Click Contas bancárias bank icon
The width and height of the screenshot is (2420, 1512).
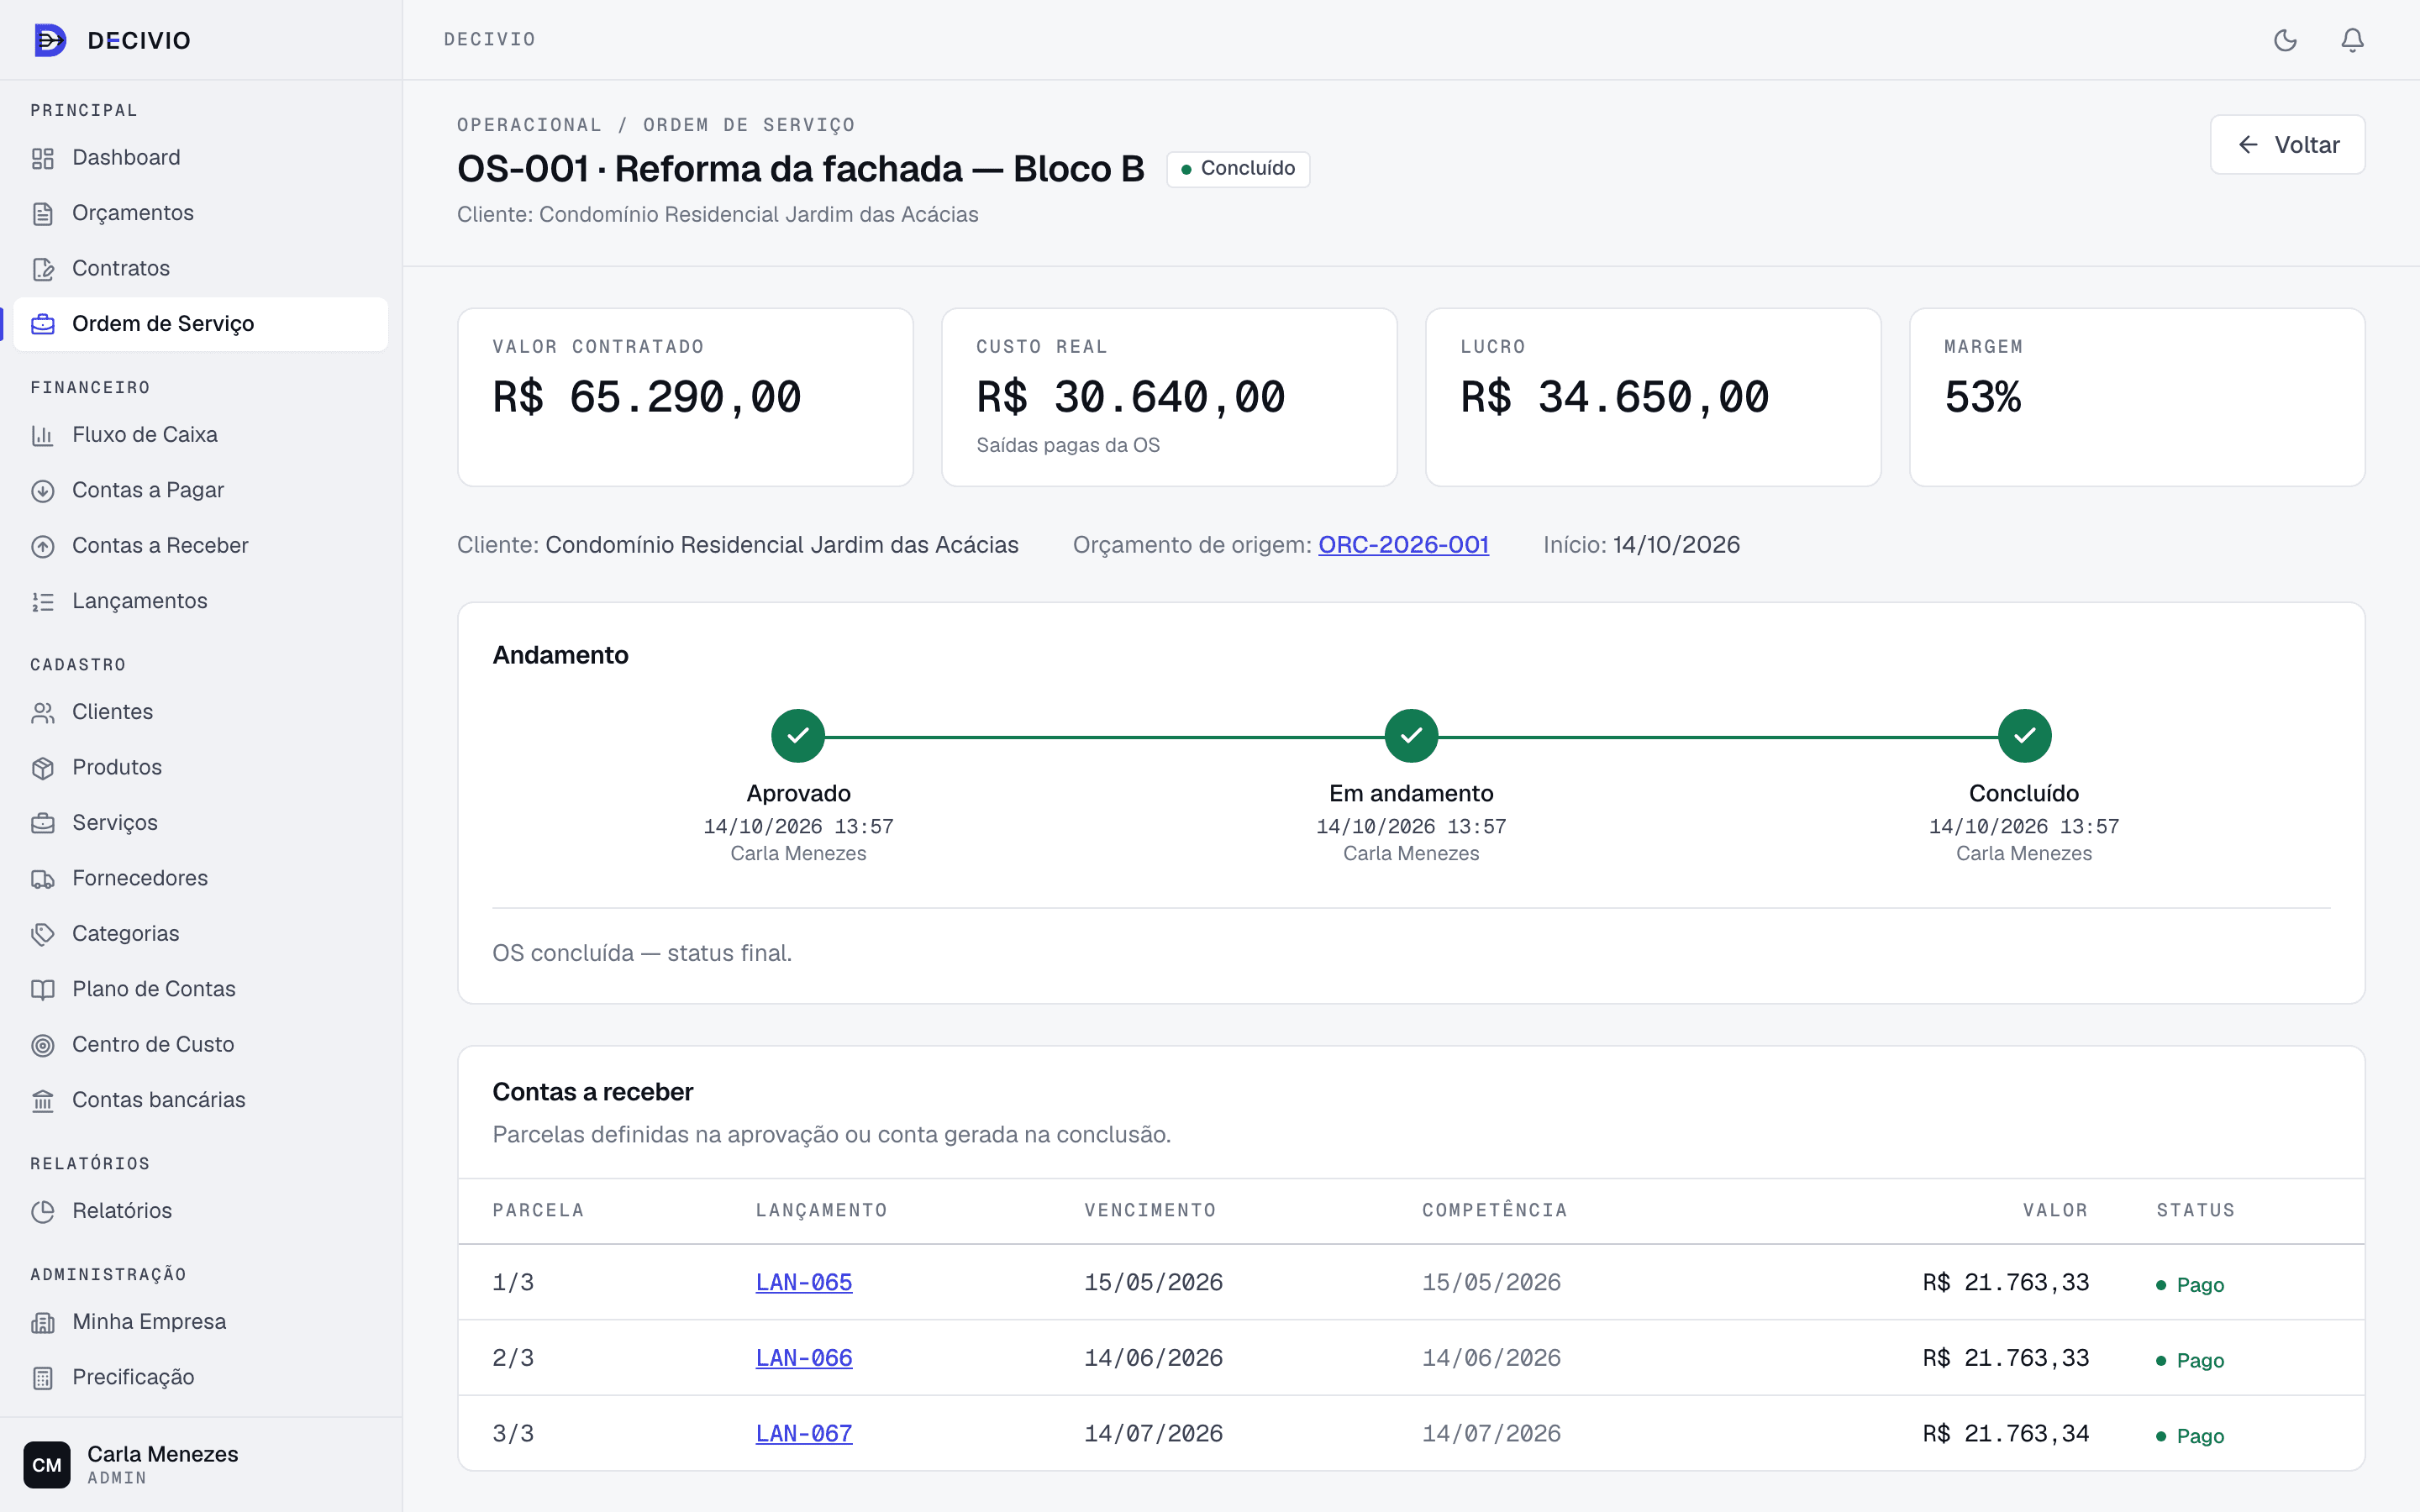[43, 1100]
